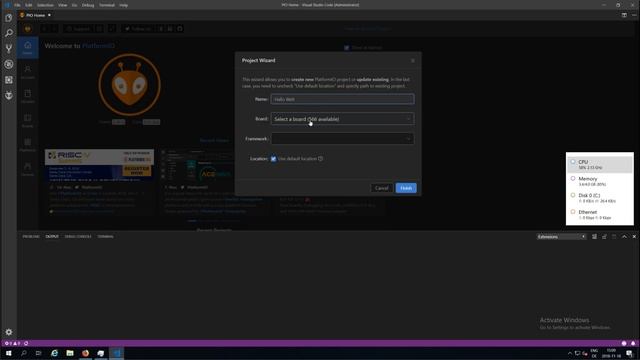Clear the output panel
640x360 pixels.
pyautogui.click(x=594, y=236)
